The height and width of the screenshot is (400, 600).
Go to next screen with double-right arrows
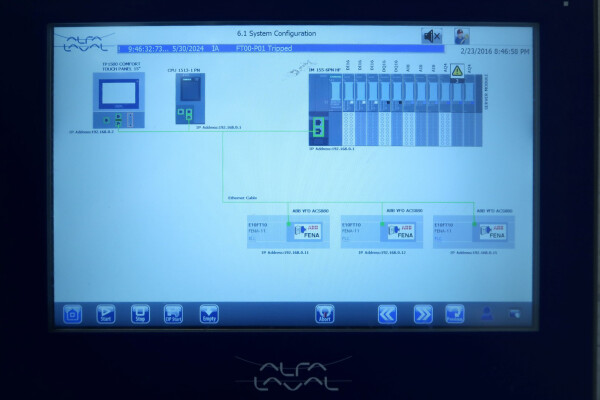coord(423,314)
